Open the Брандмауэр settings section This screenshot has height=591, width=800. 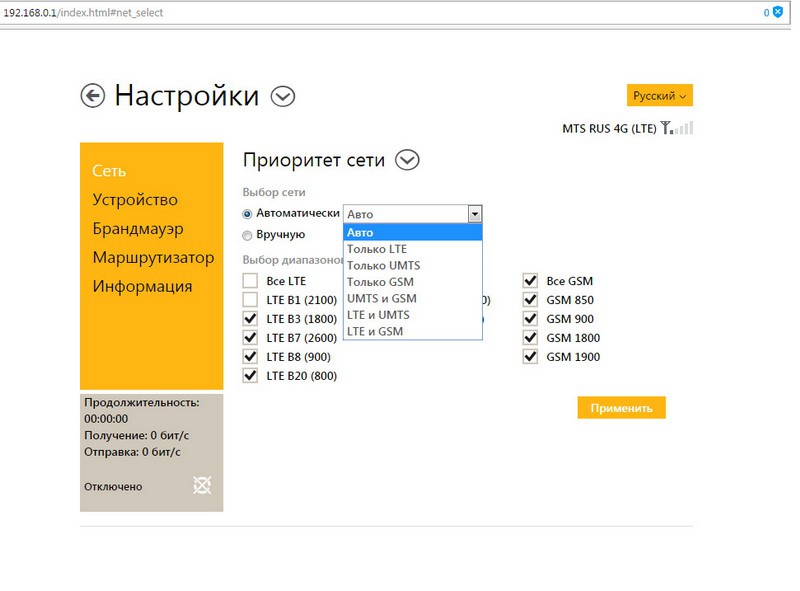[x=138, y=229]
